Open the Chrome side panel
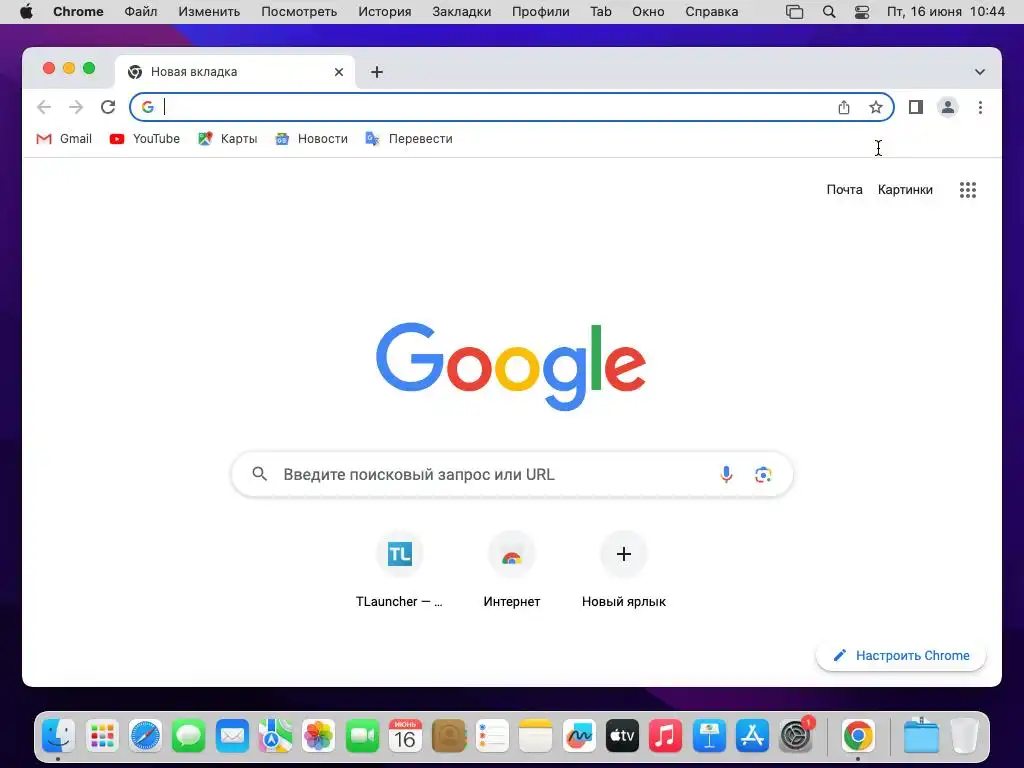 (916, 107)
